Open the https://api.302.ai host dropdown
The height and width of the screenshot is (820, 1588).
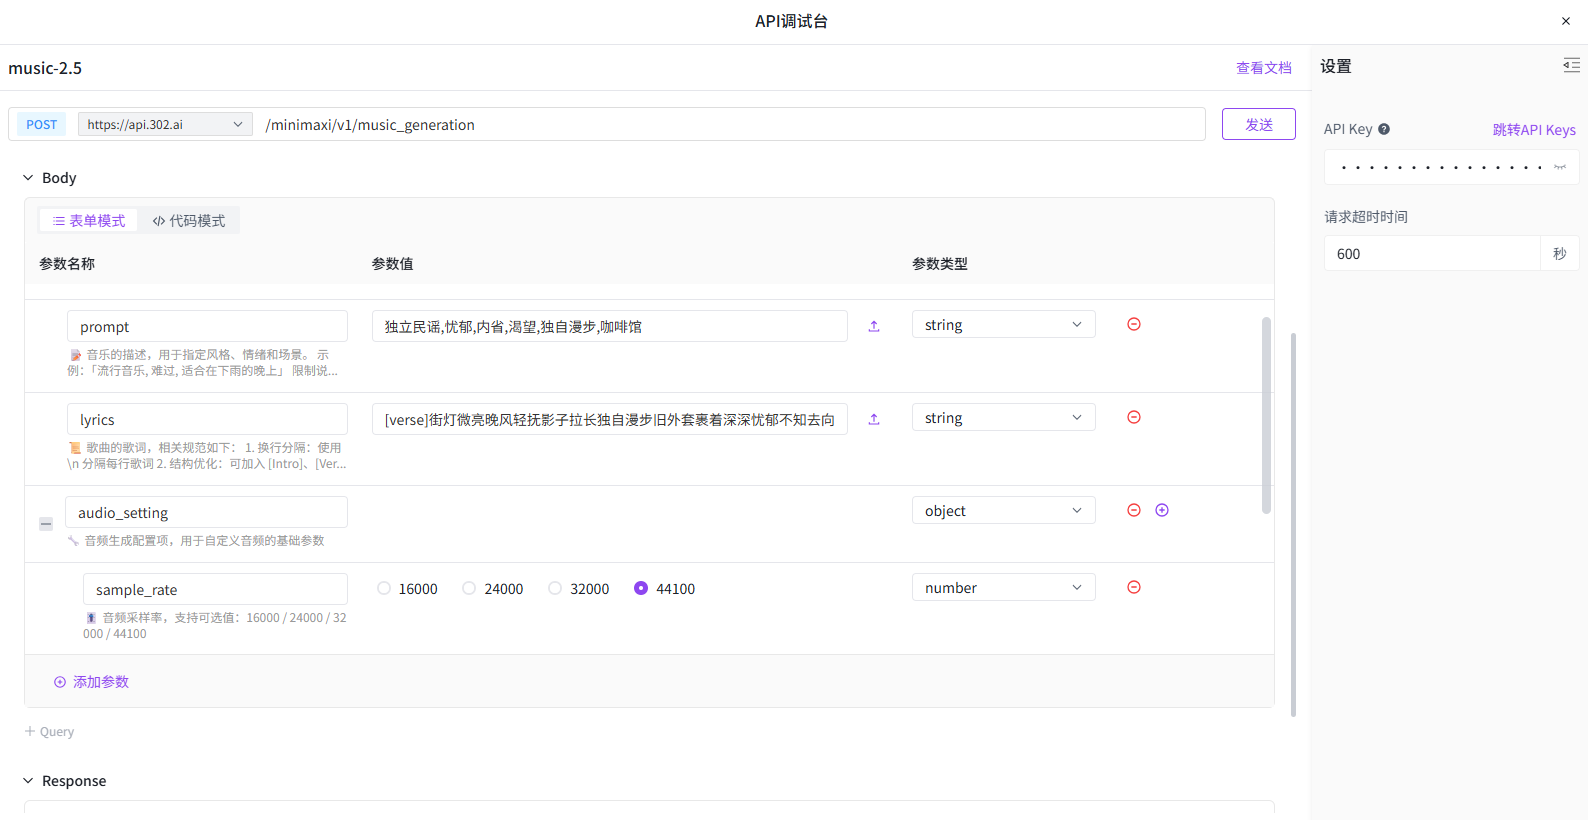click(x=165, y=124)
